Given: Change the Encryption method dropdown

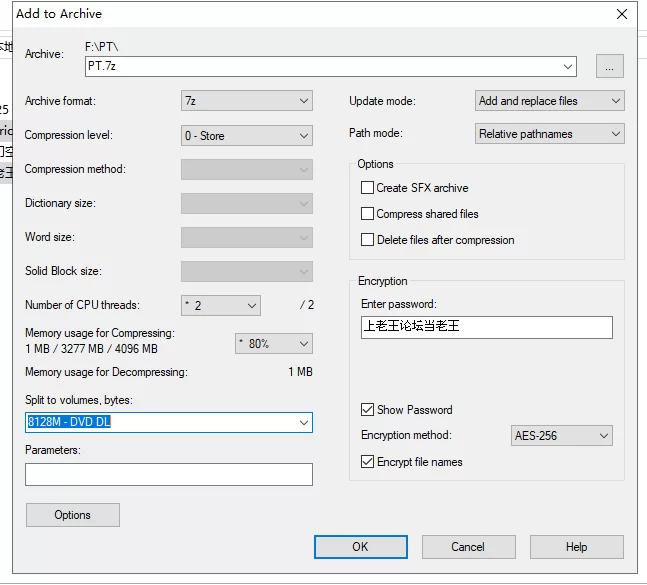Looking at the screenshot, I should pyautogui.click(x=561, y=436).
